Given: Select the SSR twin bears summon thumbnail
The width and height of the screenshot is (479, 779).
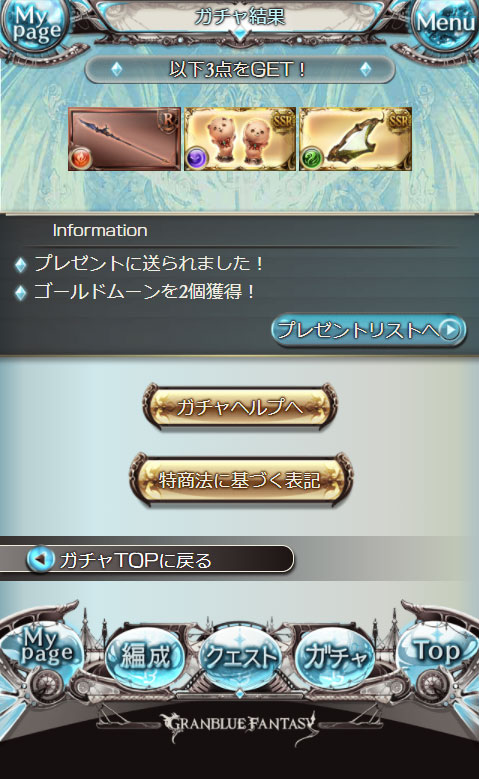Looking at the screenshot, I should pyautogui.click(x=240, y=139).
